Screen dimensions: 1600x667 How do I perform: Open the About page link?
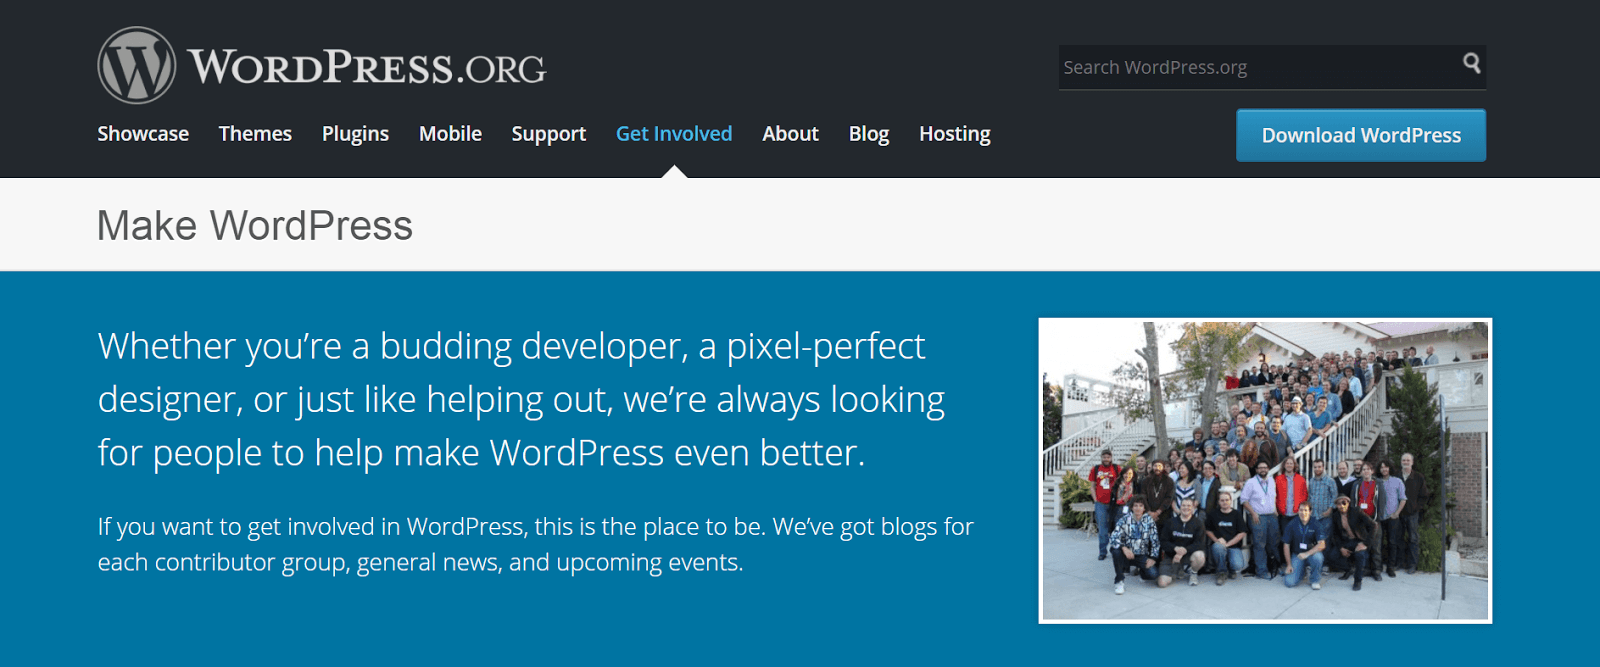790,134
